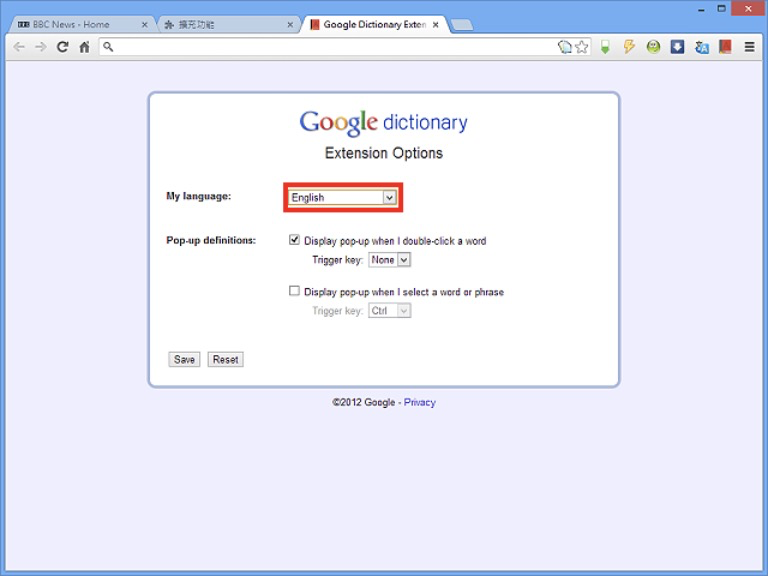Image resolution: width=768 pixels, height=578 pixels.
Task: Click the red Google Dictionary extension icon
Action: click(725, 47)
